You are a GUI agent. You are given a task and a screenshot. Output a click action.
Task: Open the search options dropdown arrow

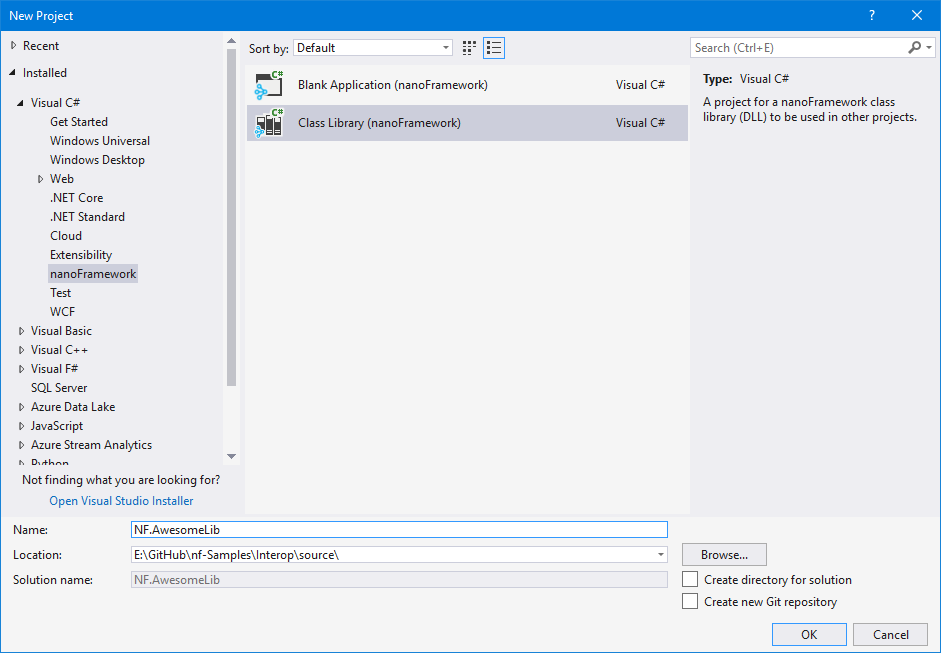coord(929,47)
